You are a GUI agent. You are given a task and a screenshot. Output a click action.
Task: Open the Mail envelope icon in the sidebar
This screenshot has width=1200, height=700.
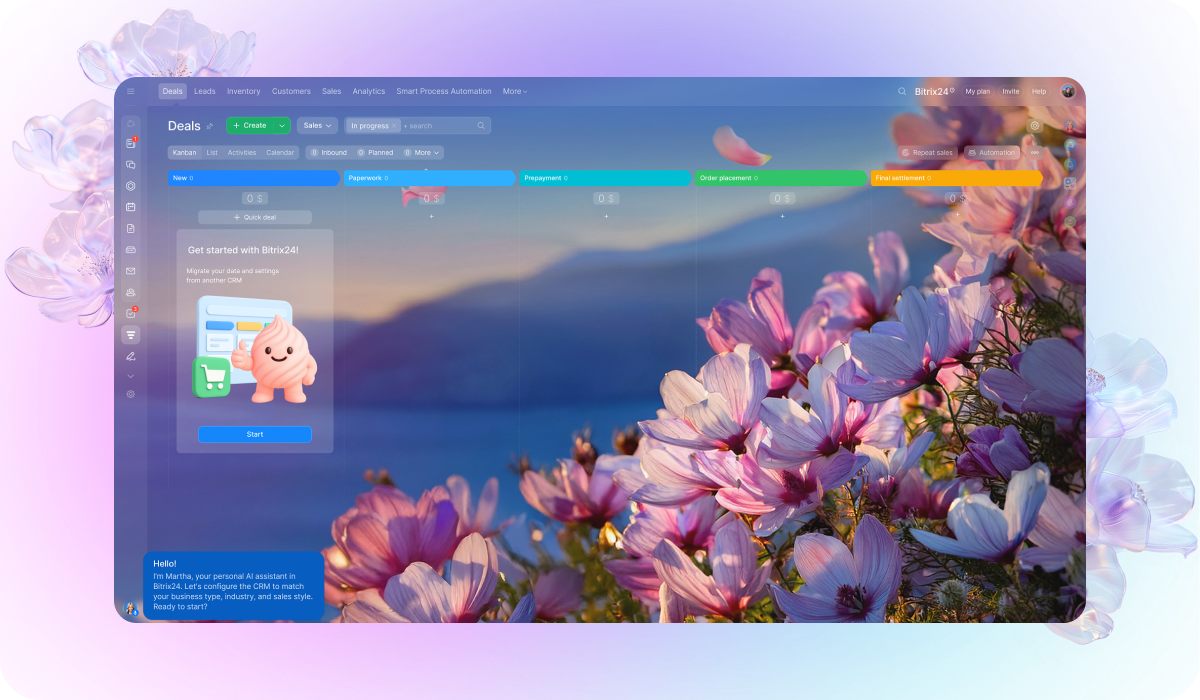[x=130, y=271]
